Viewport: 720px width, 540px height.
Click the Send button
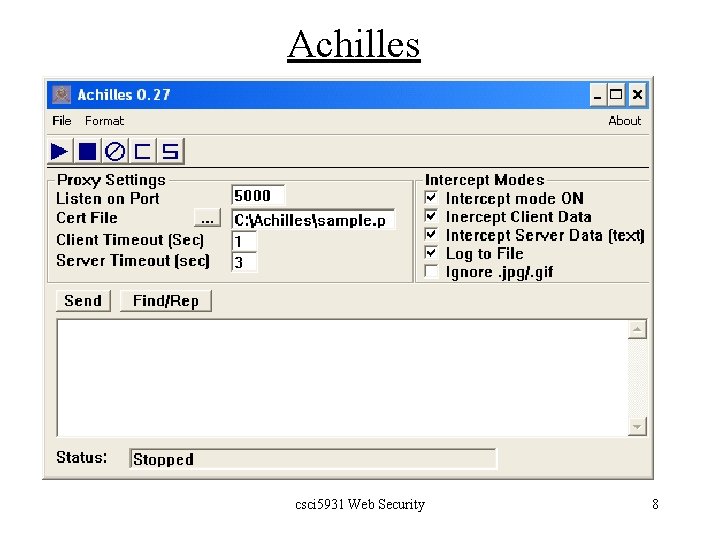click(x=83, y=301)
